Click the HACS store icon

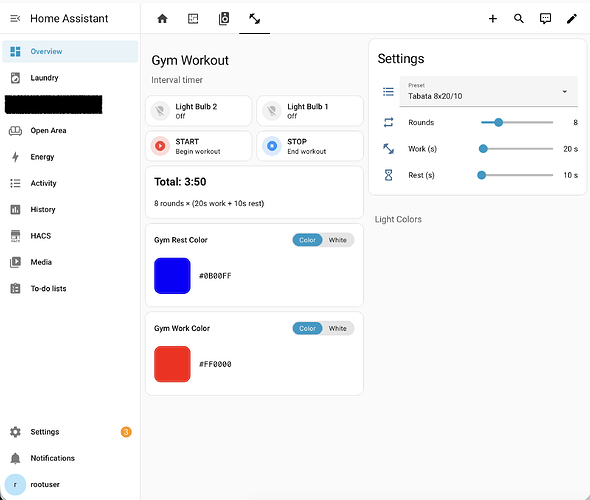click(x=15, y=236)
